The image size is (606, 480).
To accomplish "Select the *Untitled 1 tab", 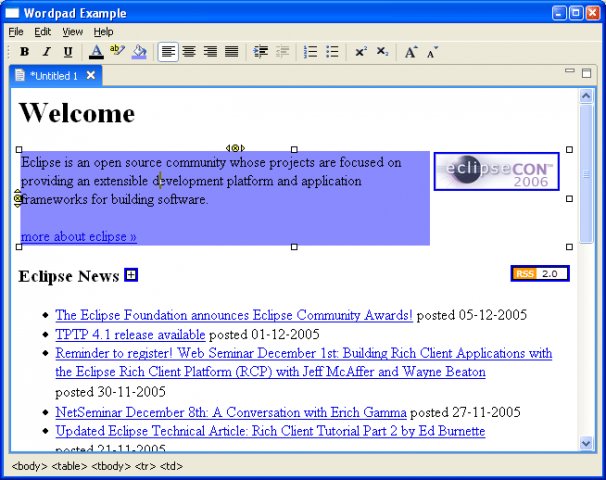I will pos(54,76).
